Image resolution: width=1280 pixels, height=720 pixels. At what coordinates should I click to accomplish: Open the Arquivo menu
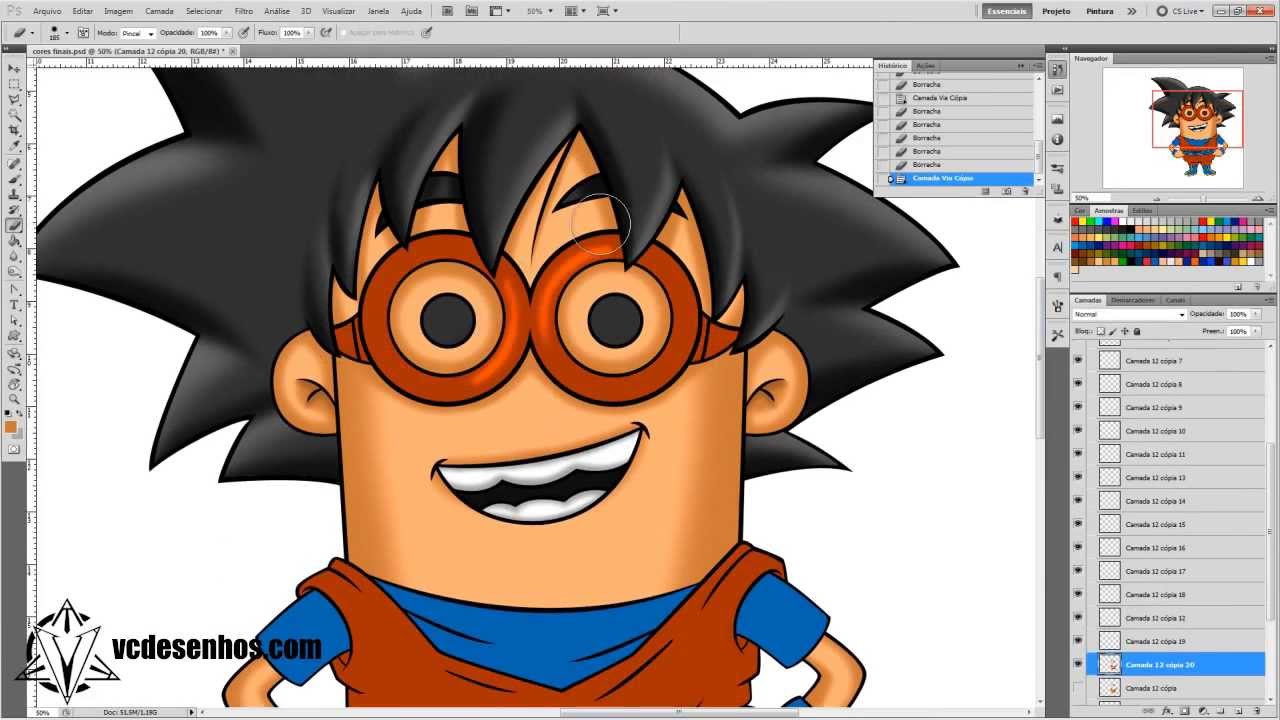(x=47, y=11)
